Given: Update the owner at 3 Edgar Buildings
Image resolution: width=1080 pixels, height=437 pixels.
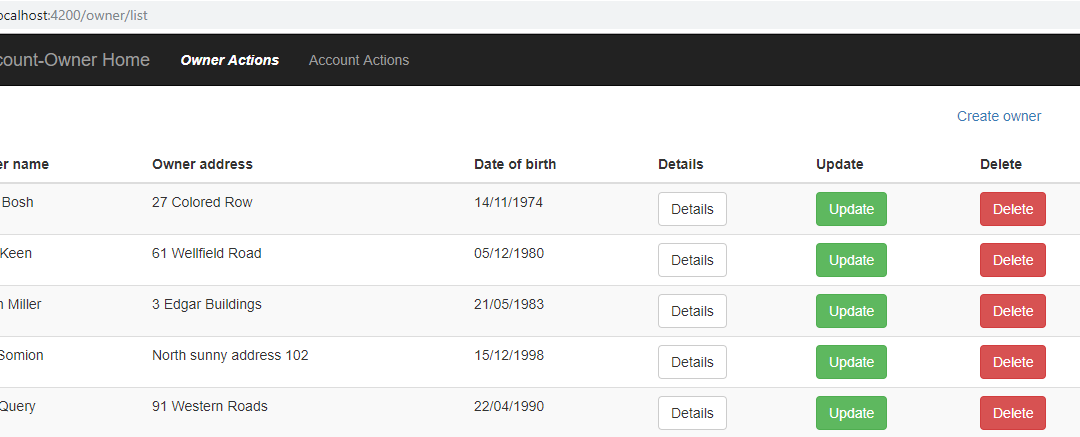Looking at the screenshot, I should 851,311.
